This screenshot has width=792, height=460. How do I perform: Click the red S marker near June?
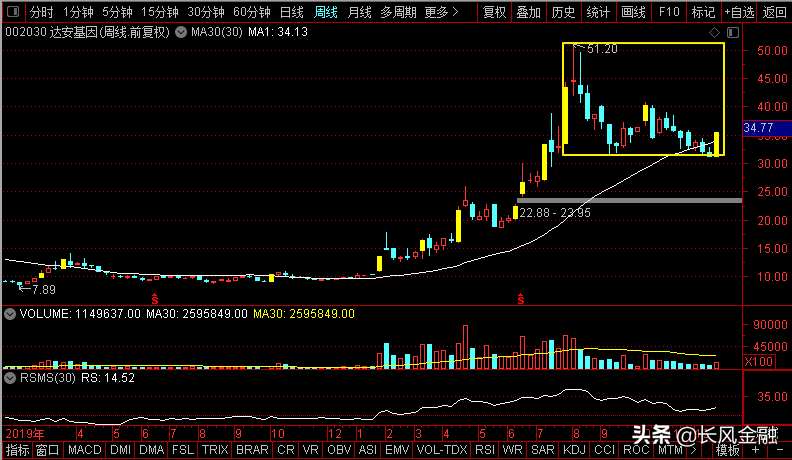154,298
